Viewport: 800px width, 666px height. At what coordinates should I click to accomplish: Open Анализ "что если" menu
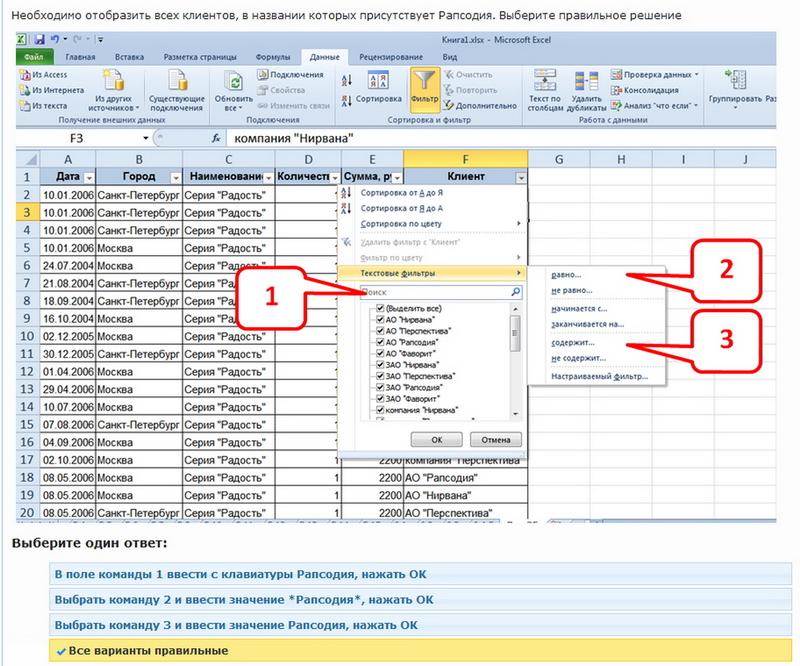point(655,106)
